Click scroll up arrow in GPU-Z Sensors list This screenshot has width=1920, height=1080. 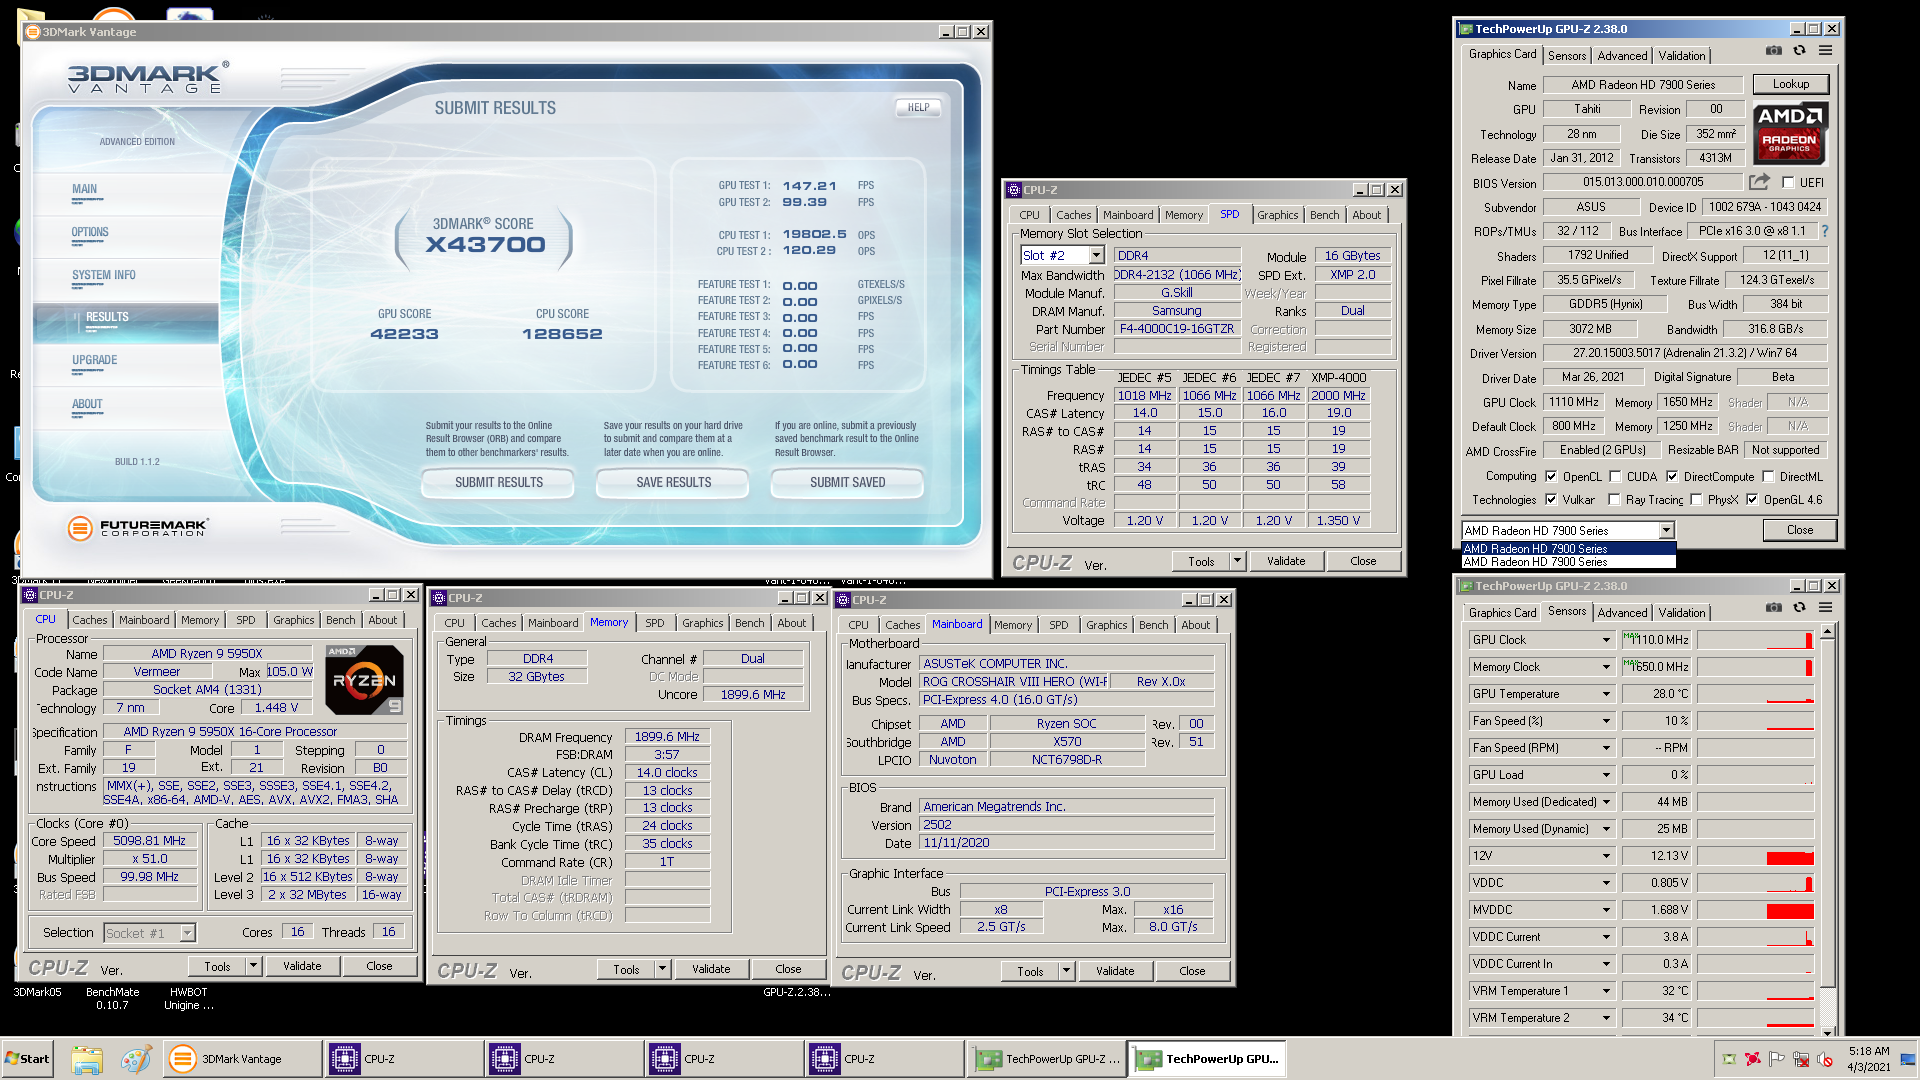click(x=1827, y=631)
